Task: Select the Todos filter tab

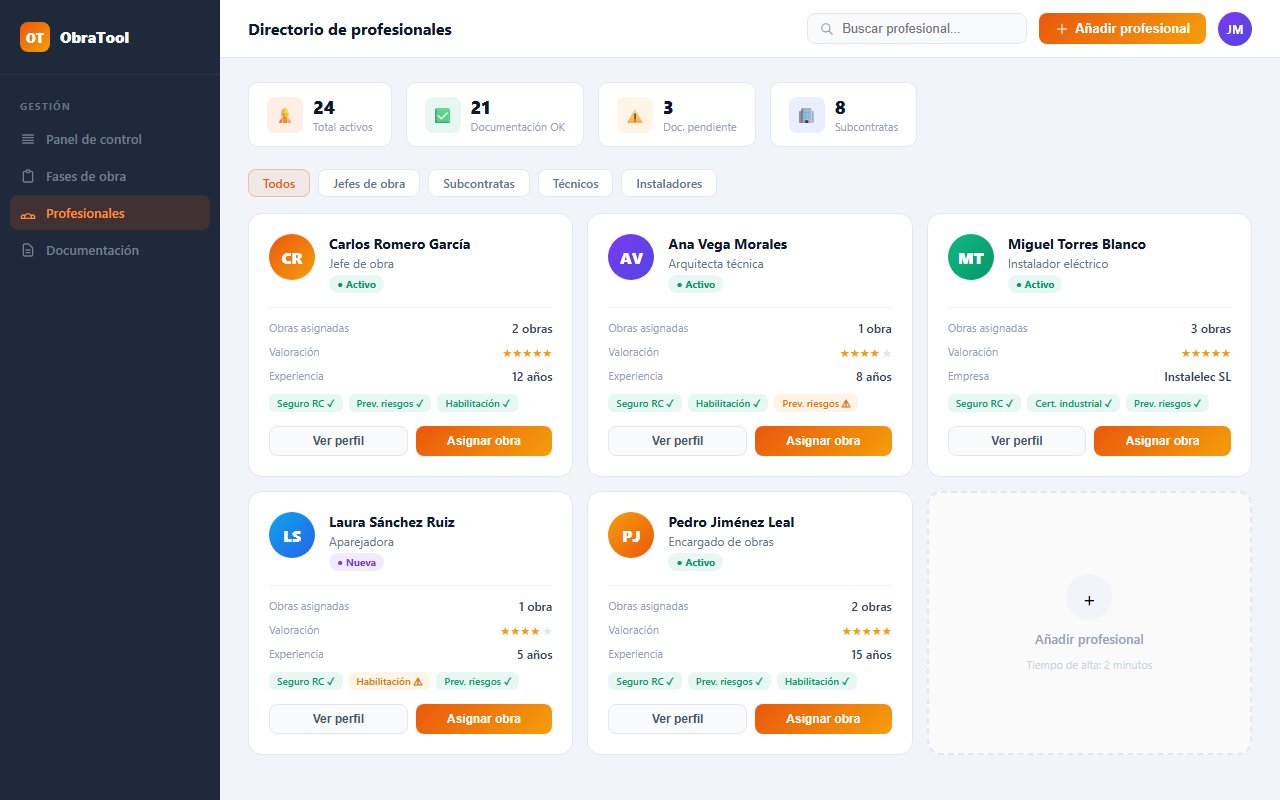Action: coord(279,183)
